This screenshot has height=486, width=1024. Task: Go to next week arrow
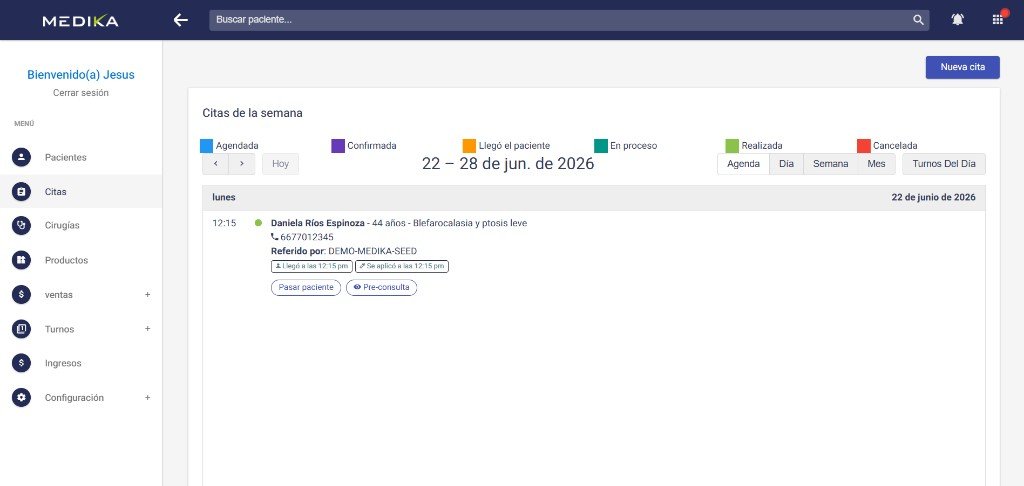tap(242, 164)
